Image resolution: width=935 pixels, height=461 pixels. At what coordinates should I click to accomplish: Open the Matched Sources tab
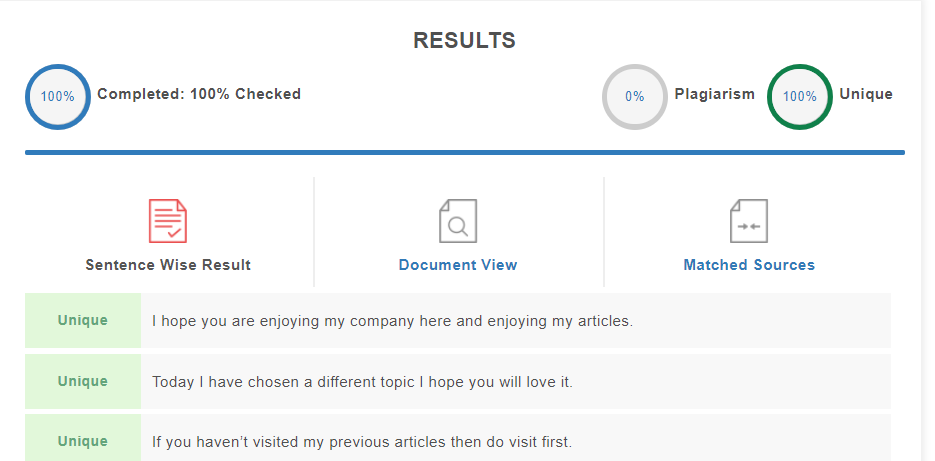[x=749, y=265]
